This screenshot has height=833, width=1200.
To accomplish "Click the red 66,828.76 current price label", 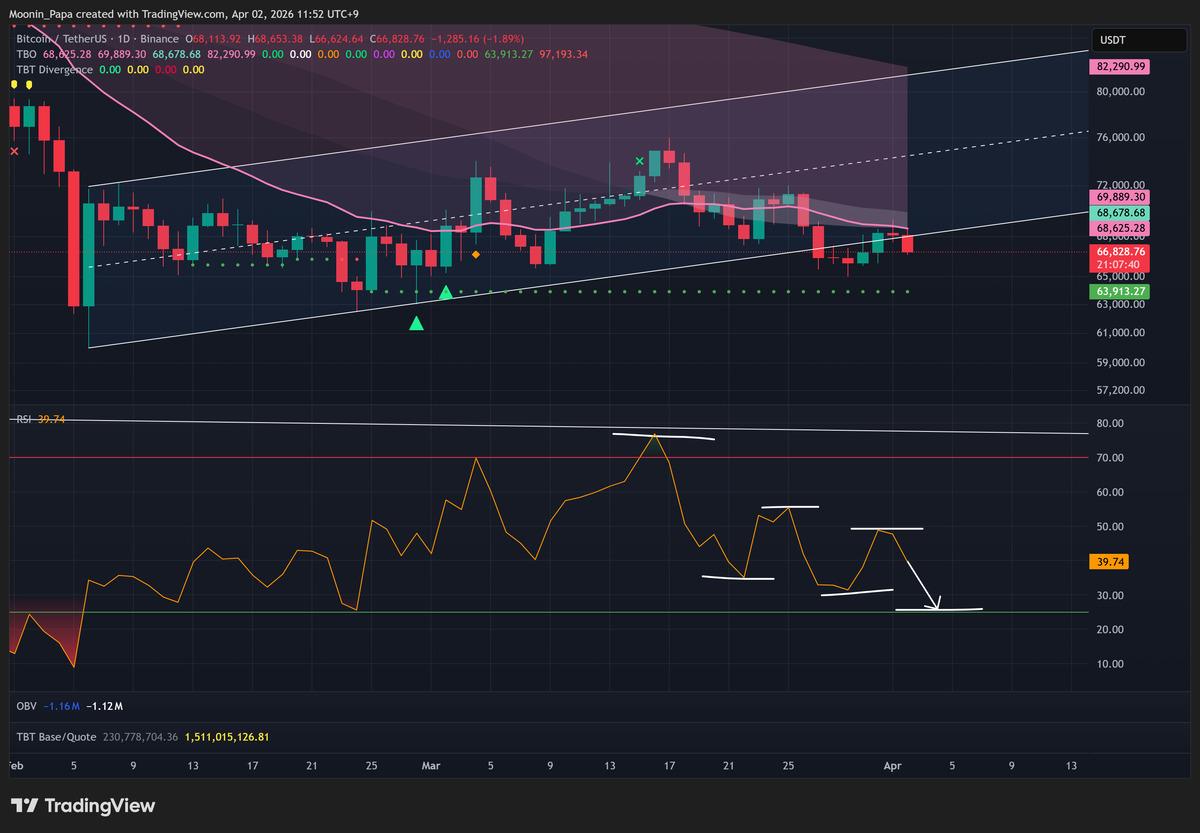I will click(x=1120, y=252).
